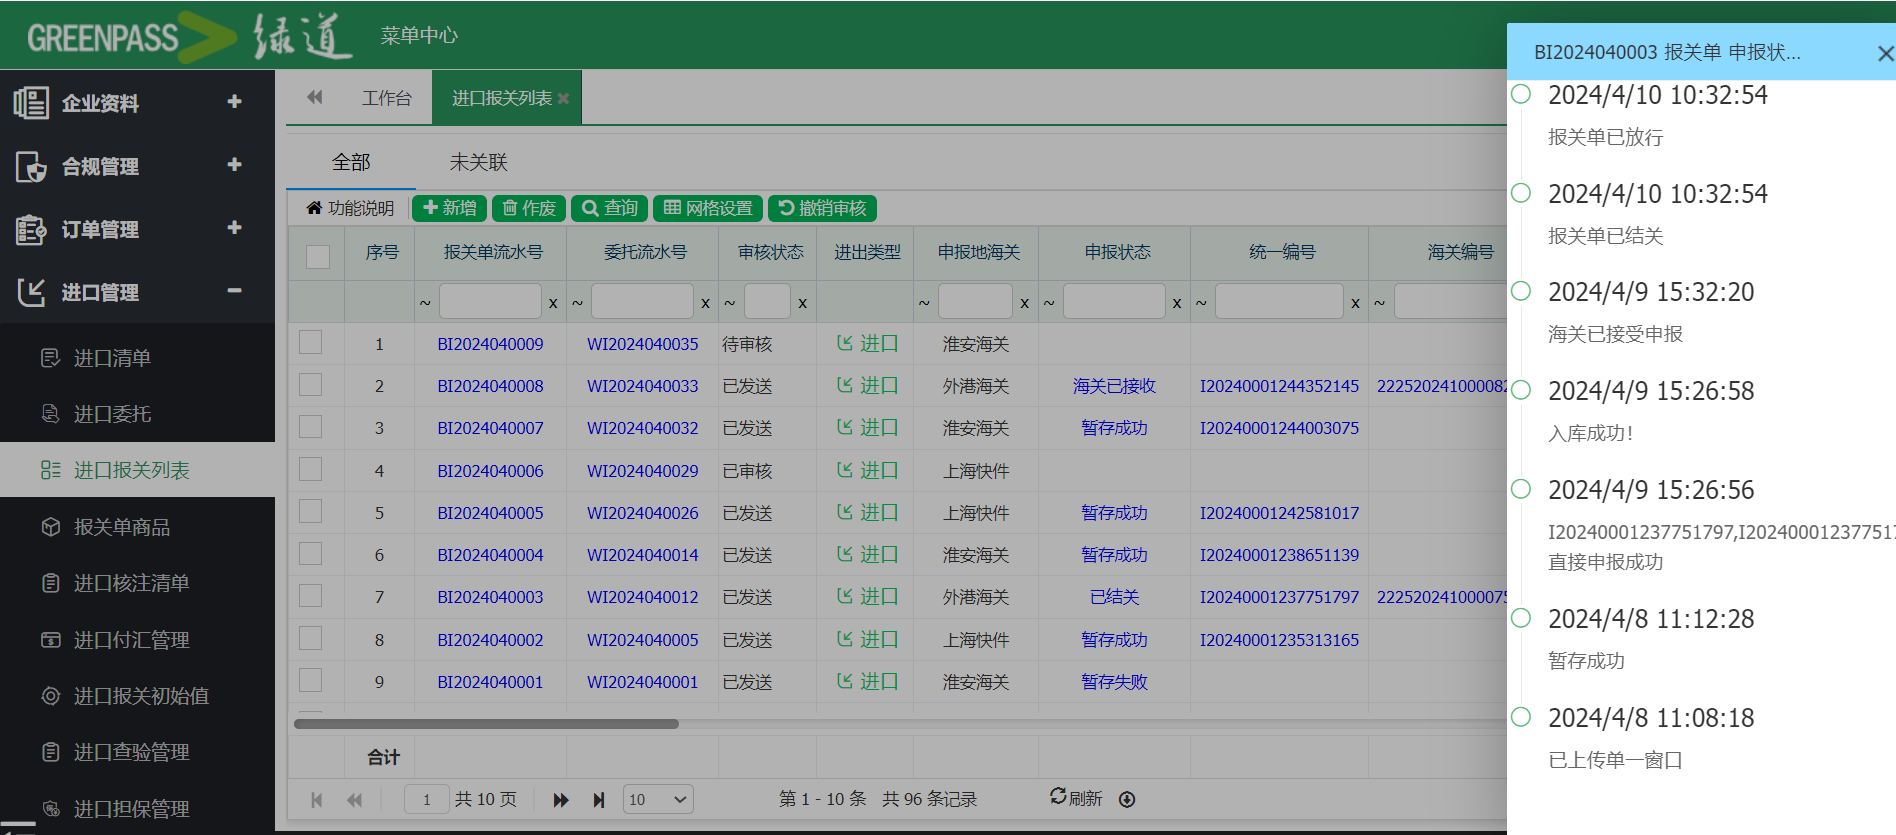This screenshot has width=1896, height=835.
Task: Click the page number input field
Action: pos(426,800)
